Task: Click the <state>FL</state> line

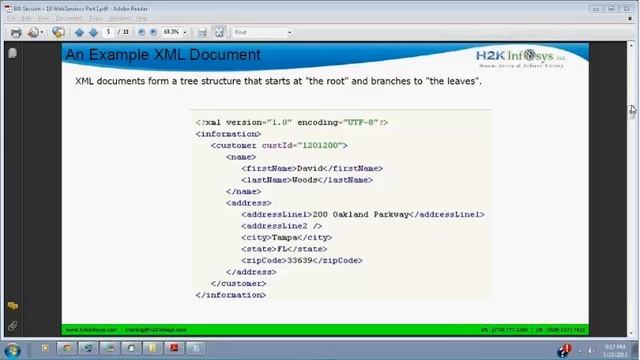Action: coord(284,249)
